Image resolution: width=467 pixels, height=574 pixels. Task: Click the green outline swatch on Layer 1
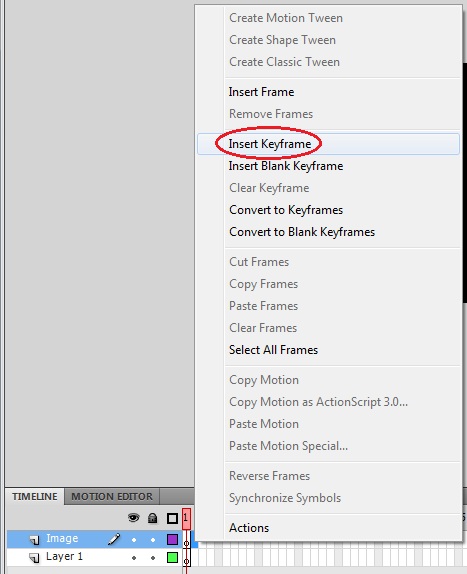tap(172, 558)
